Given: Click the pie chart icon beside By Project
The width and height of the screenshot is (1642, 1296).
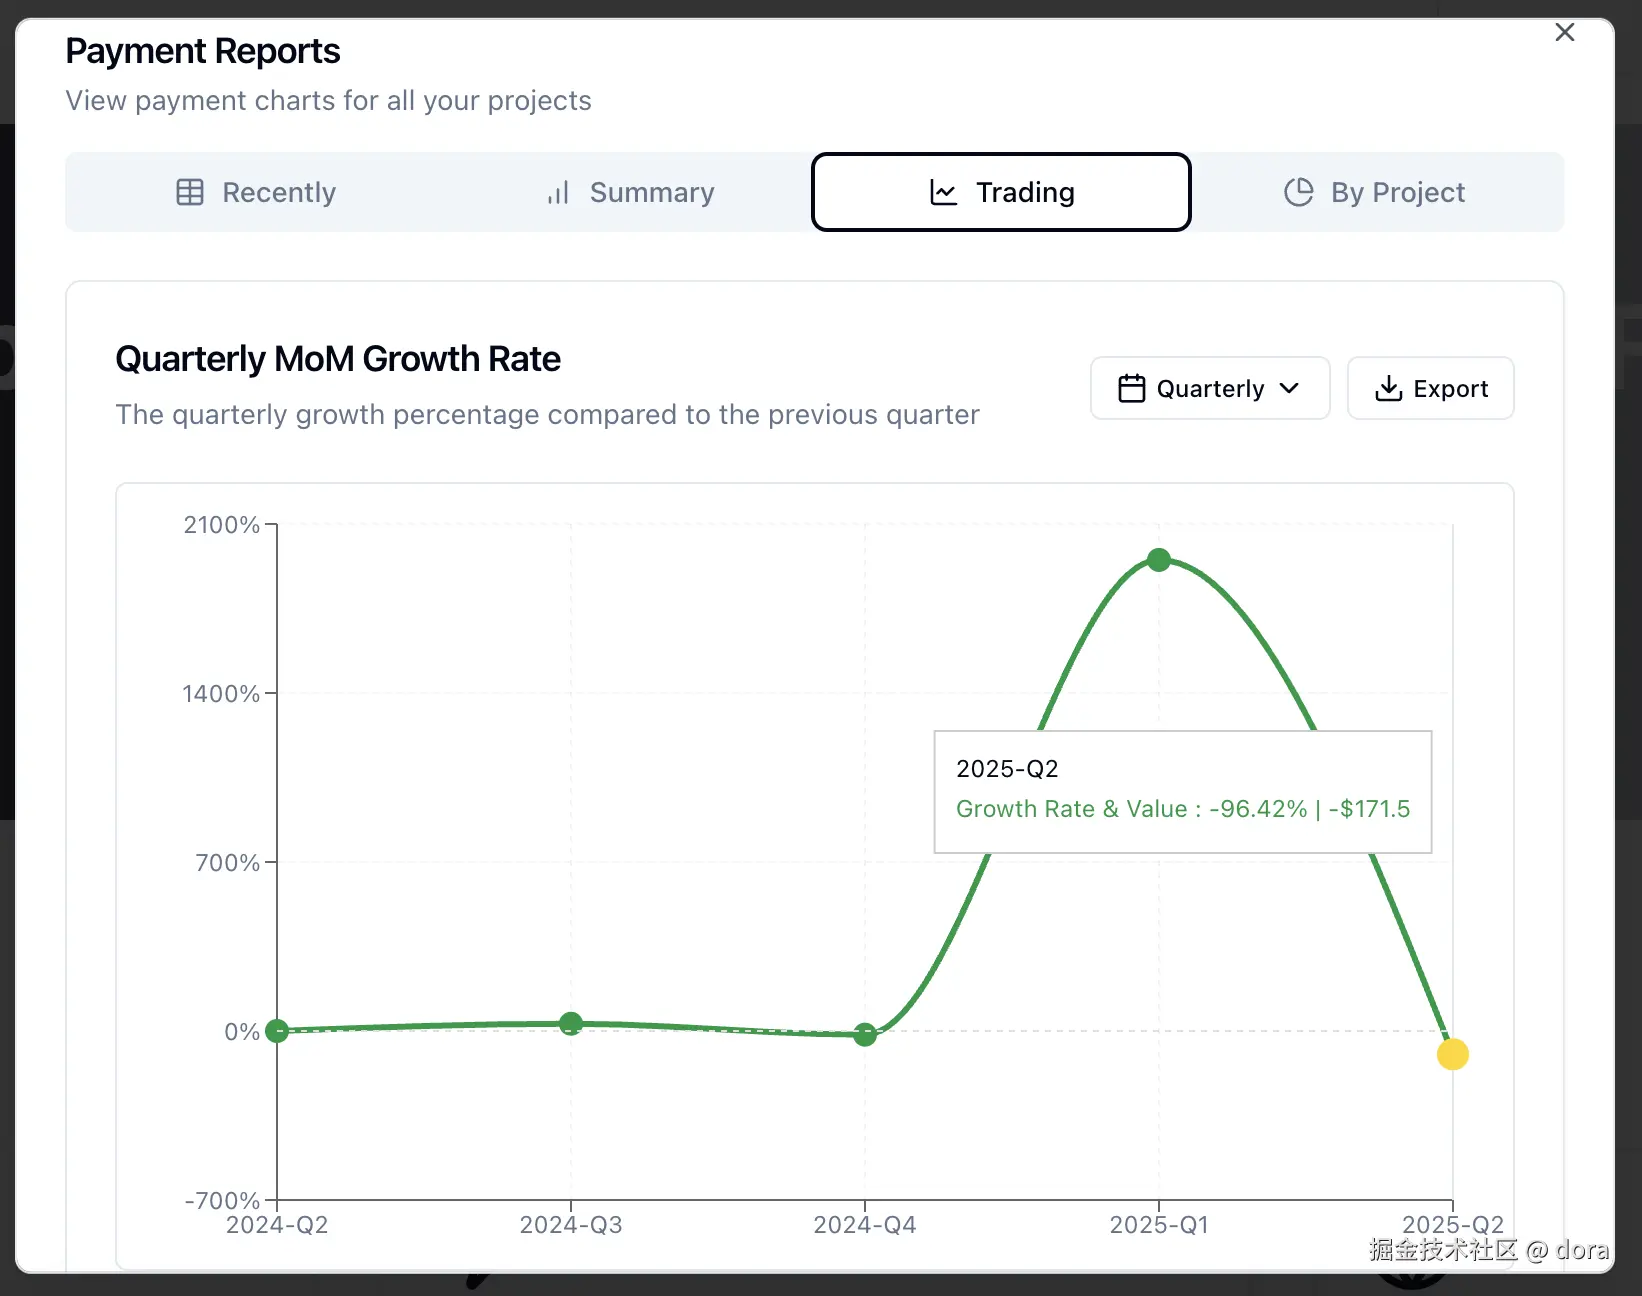Looking at the screenshot, I should point(1298,192).
